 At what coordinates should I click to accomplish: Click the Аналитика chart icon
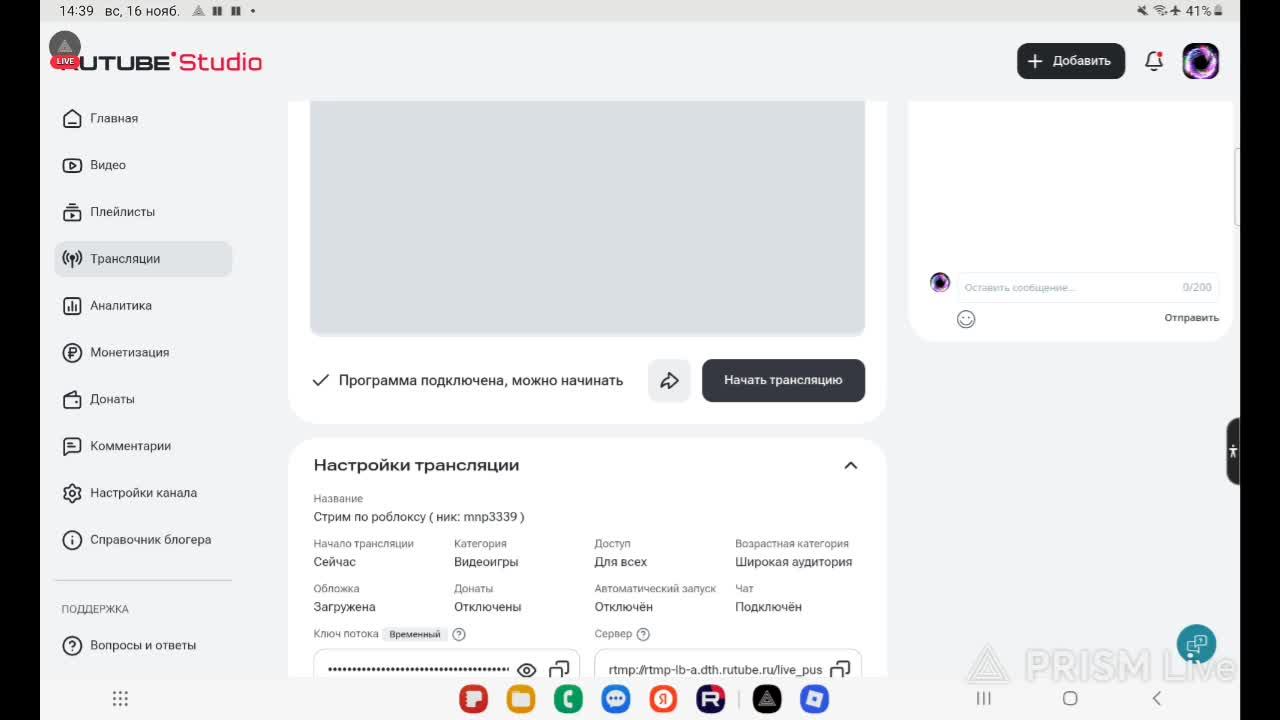coord(72,306)
